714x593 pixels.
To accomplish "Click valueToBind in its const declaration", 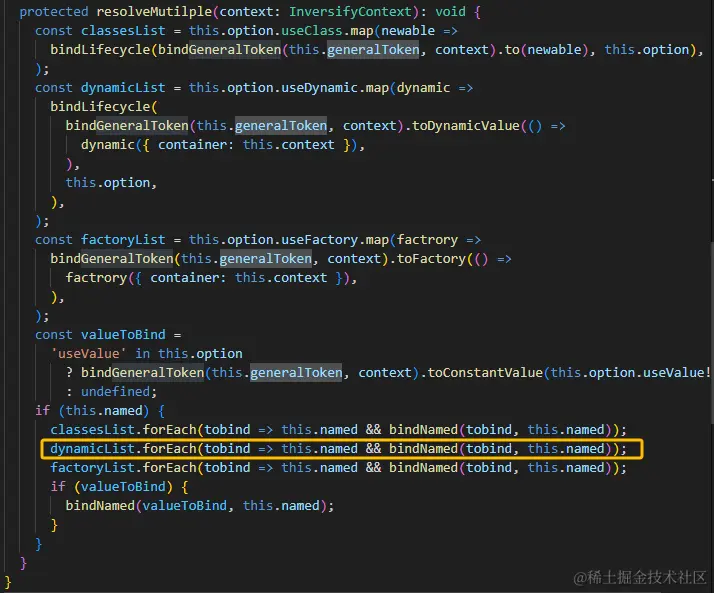I will click(123, 335).
